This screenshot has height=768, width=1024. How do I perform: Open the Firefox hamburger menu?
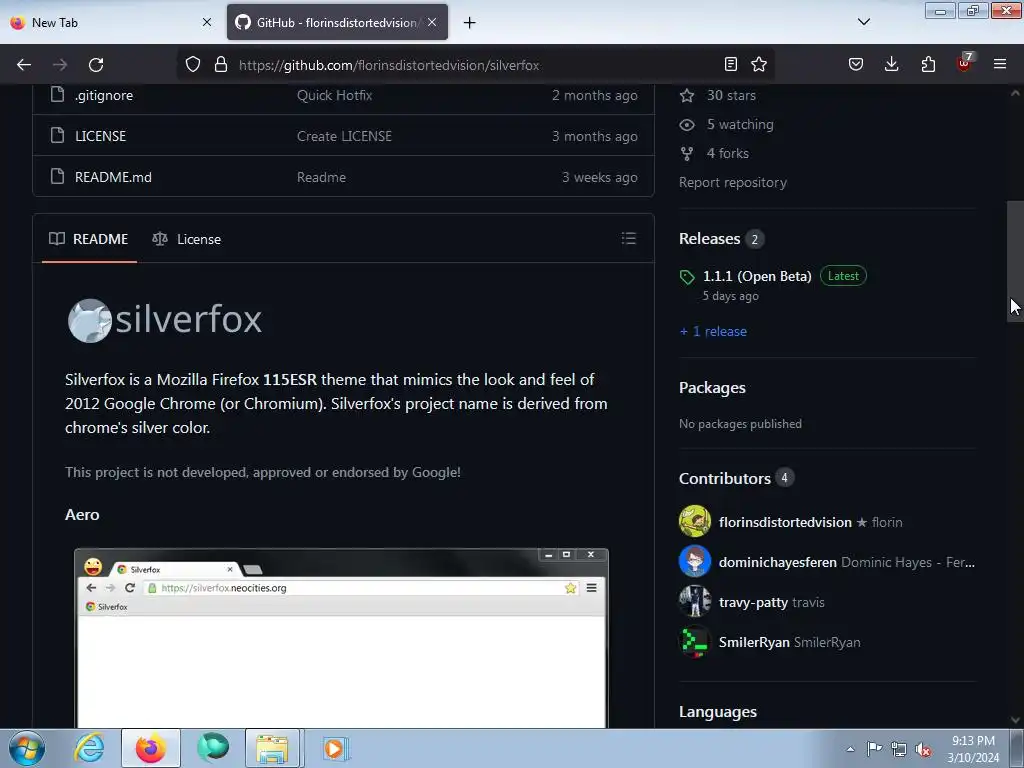tap(1000, 64)
